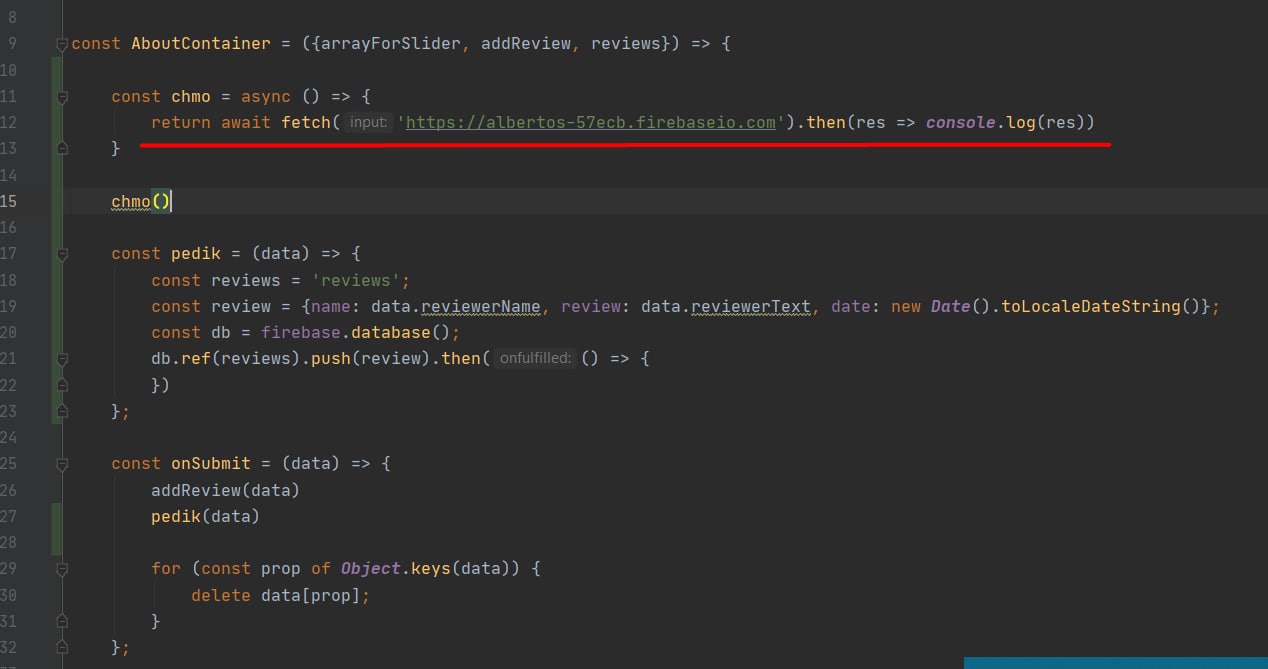Screen dimensions: 1268x669
Task: Collapse the AboutContainer function on line 9
Action: click(x=62, y=44)
